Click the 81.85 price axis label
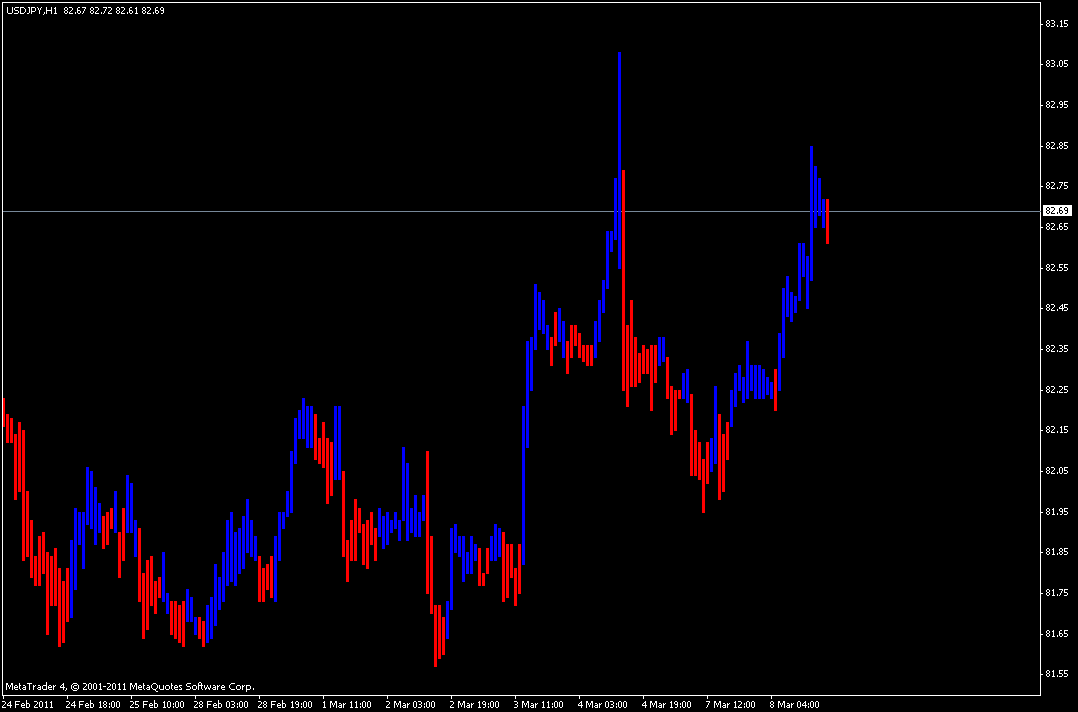 (1056, 551)
